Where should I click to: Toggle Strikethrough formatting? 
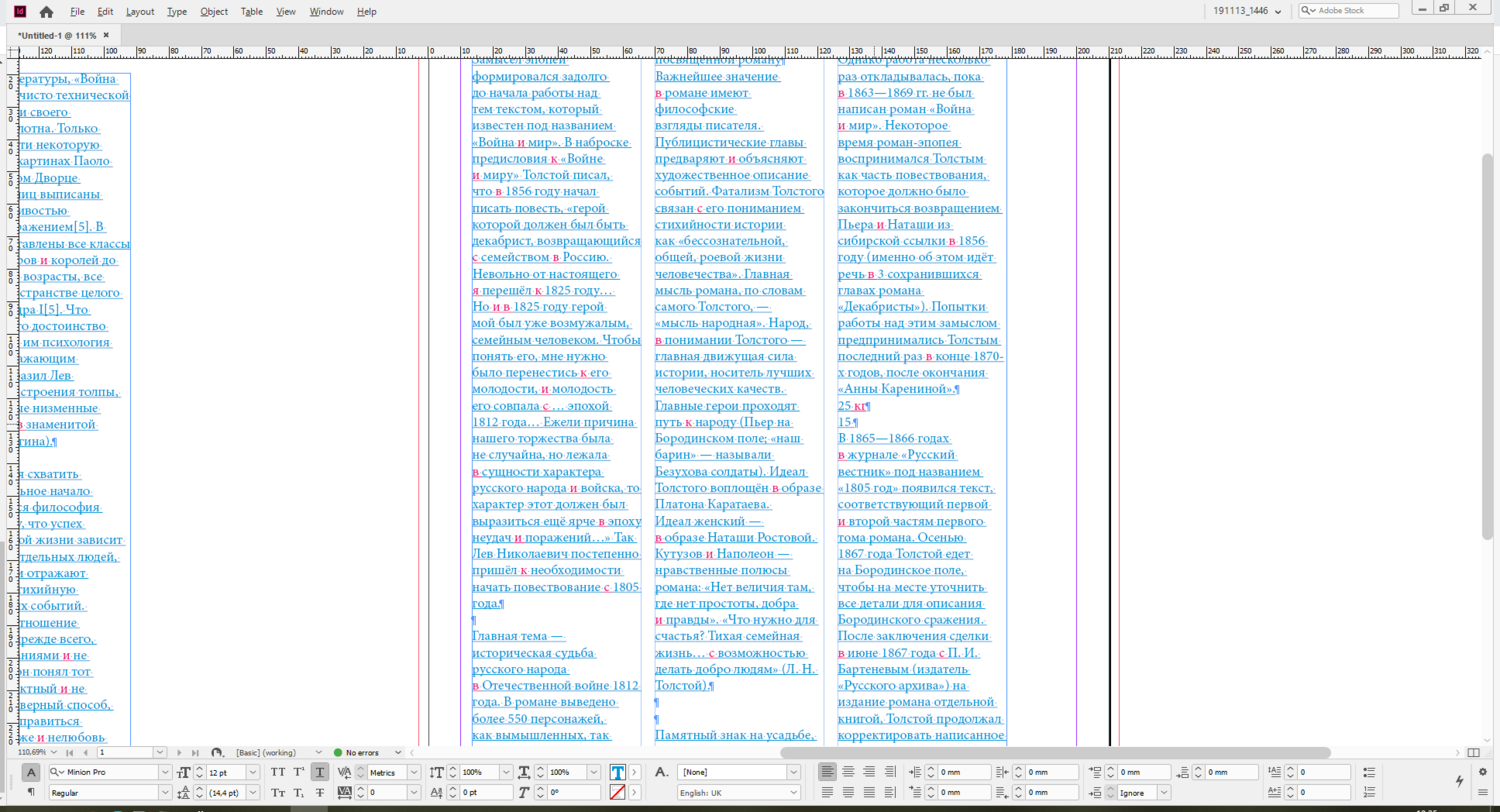(x=319, y=792)
